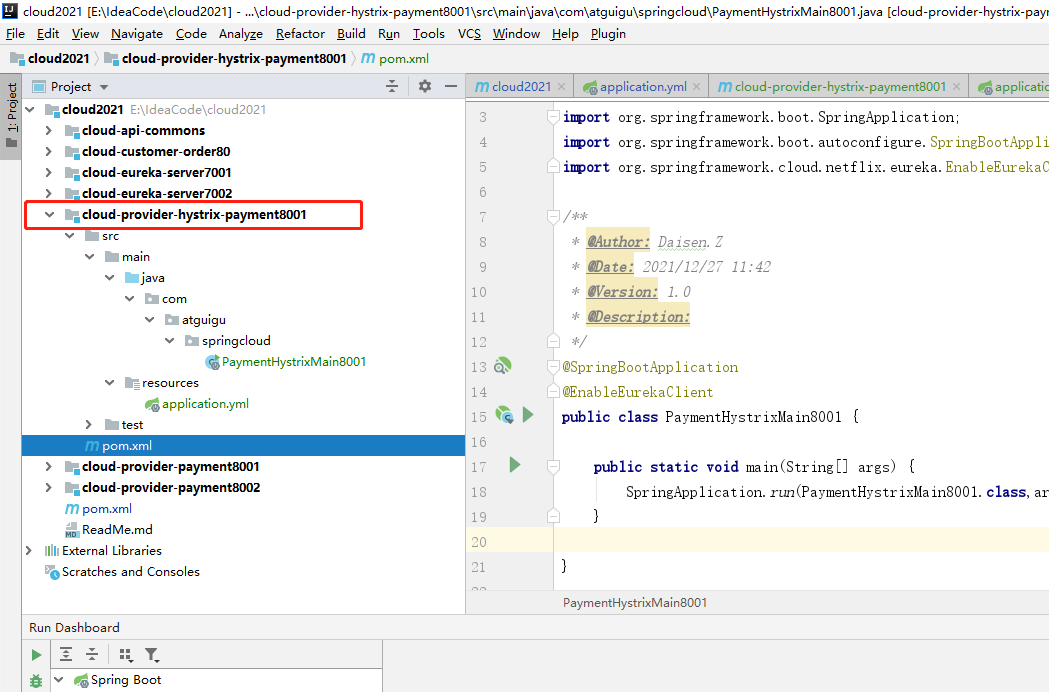Click Expand All icon in Run Dashboard
The width and height of the screenshot is (1049, 692).
coord(66,655)
